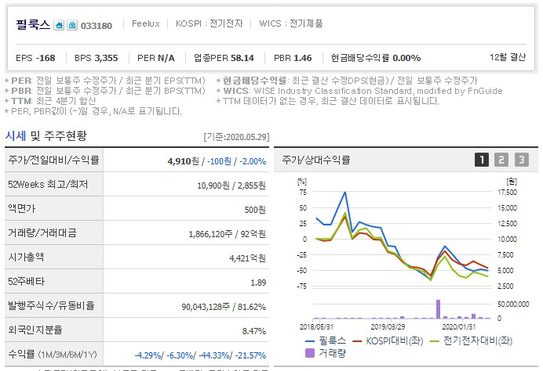This screenshot has height=371, width=543.
Task: Click the green 전기전자대비(좌) legend entry
Action: tap(471, 341)
